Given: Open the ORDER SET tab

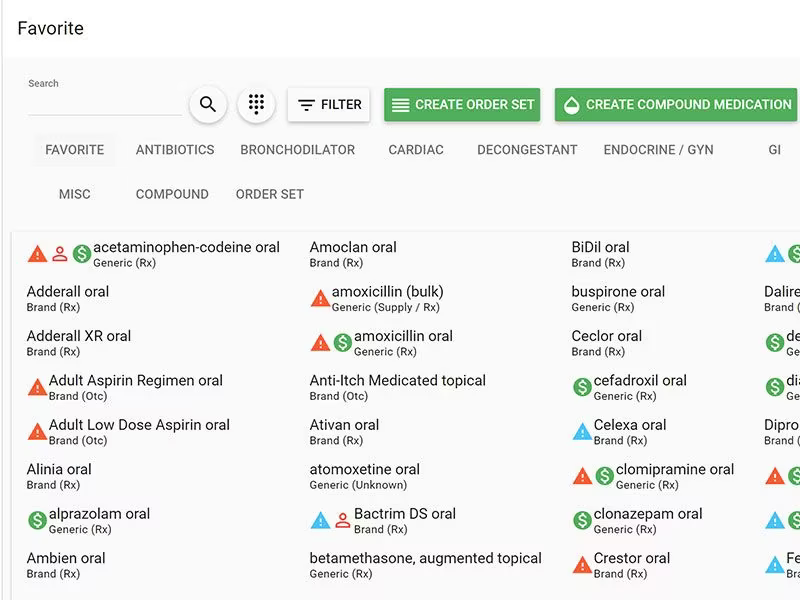Looking at the screenshot, I should click(270, 194).
